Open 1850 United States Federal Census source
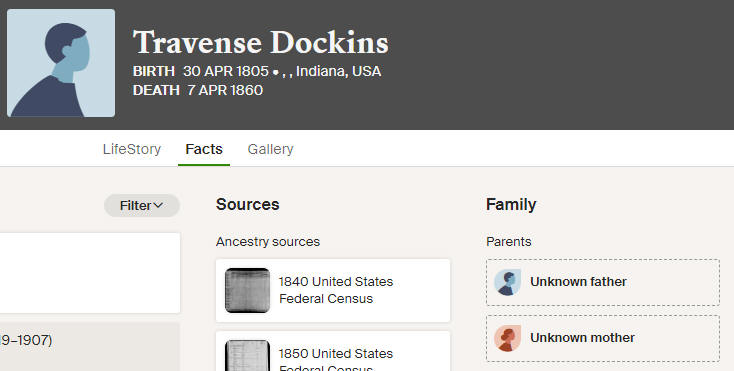The height and width of the screenshot is (371, 734). (333, 351)
